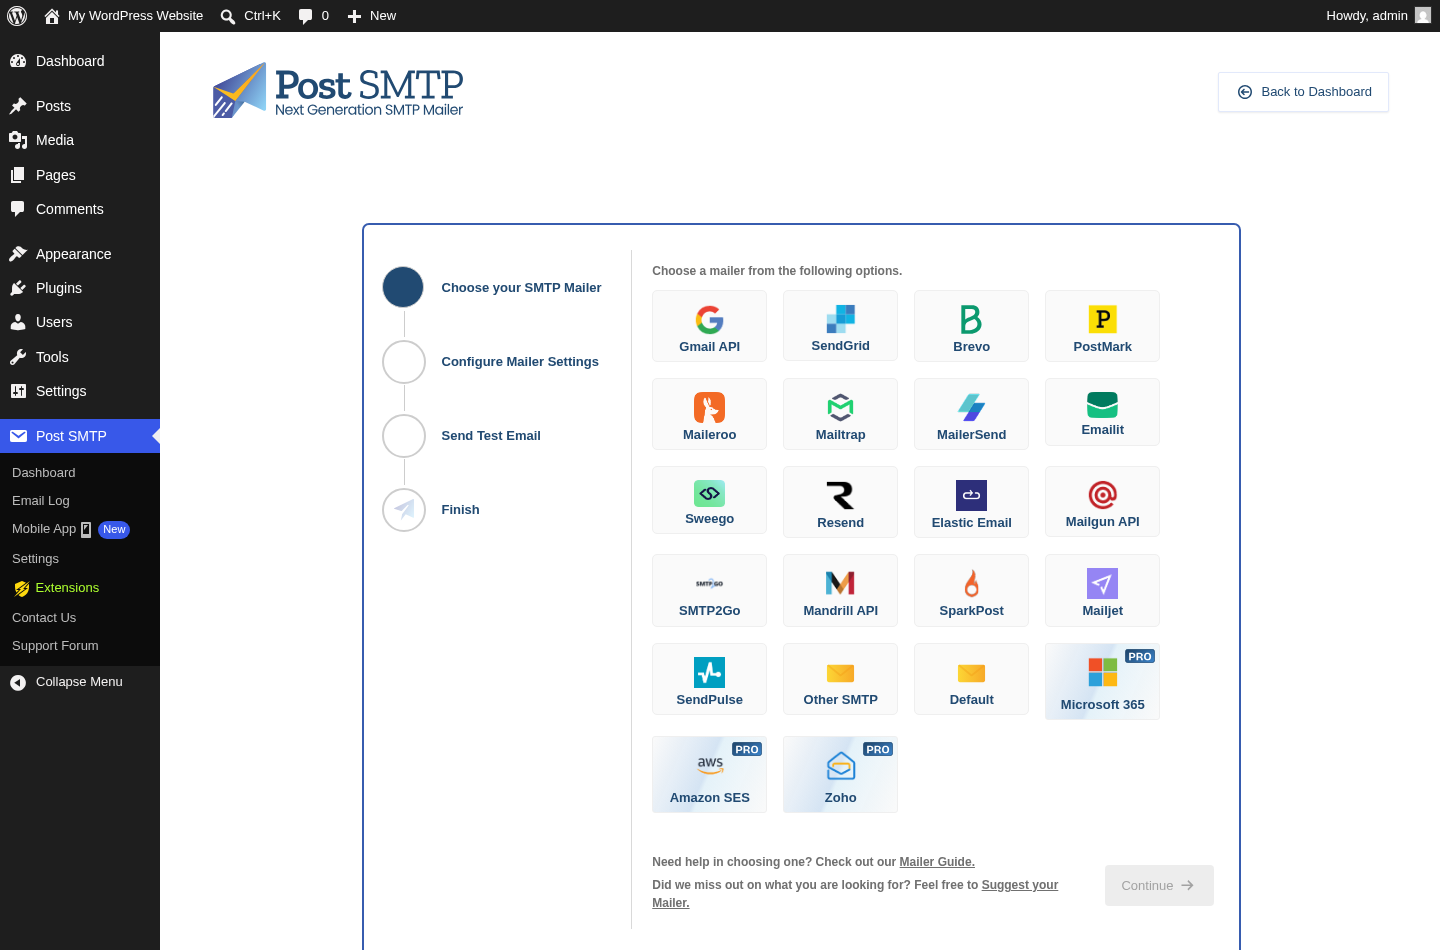The width and height of the screenshot is (1440, 950).
Task: Click the admin user avatar
Action: 1423,15
